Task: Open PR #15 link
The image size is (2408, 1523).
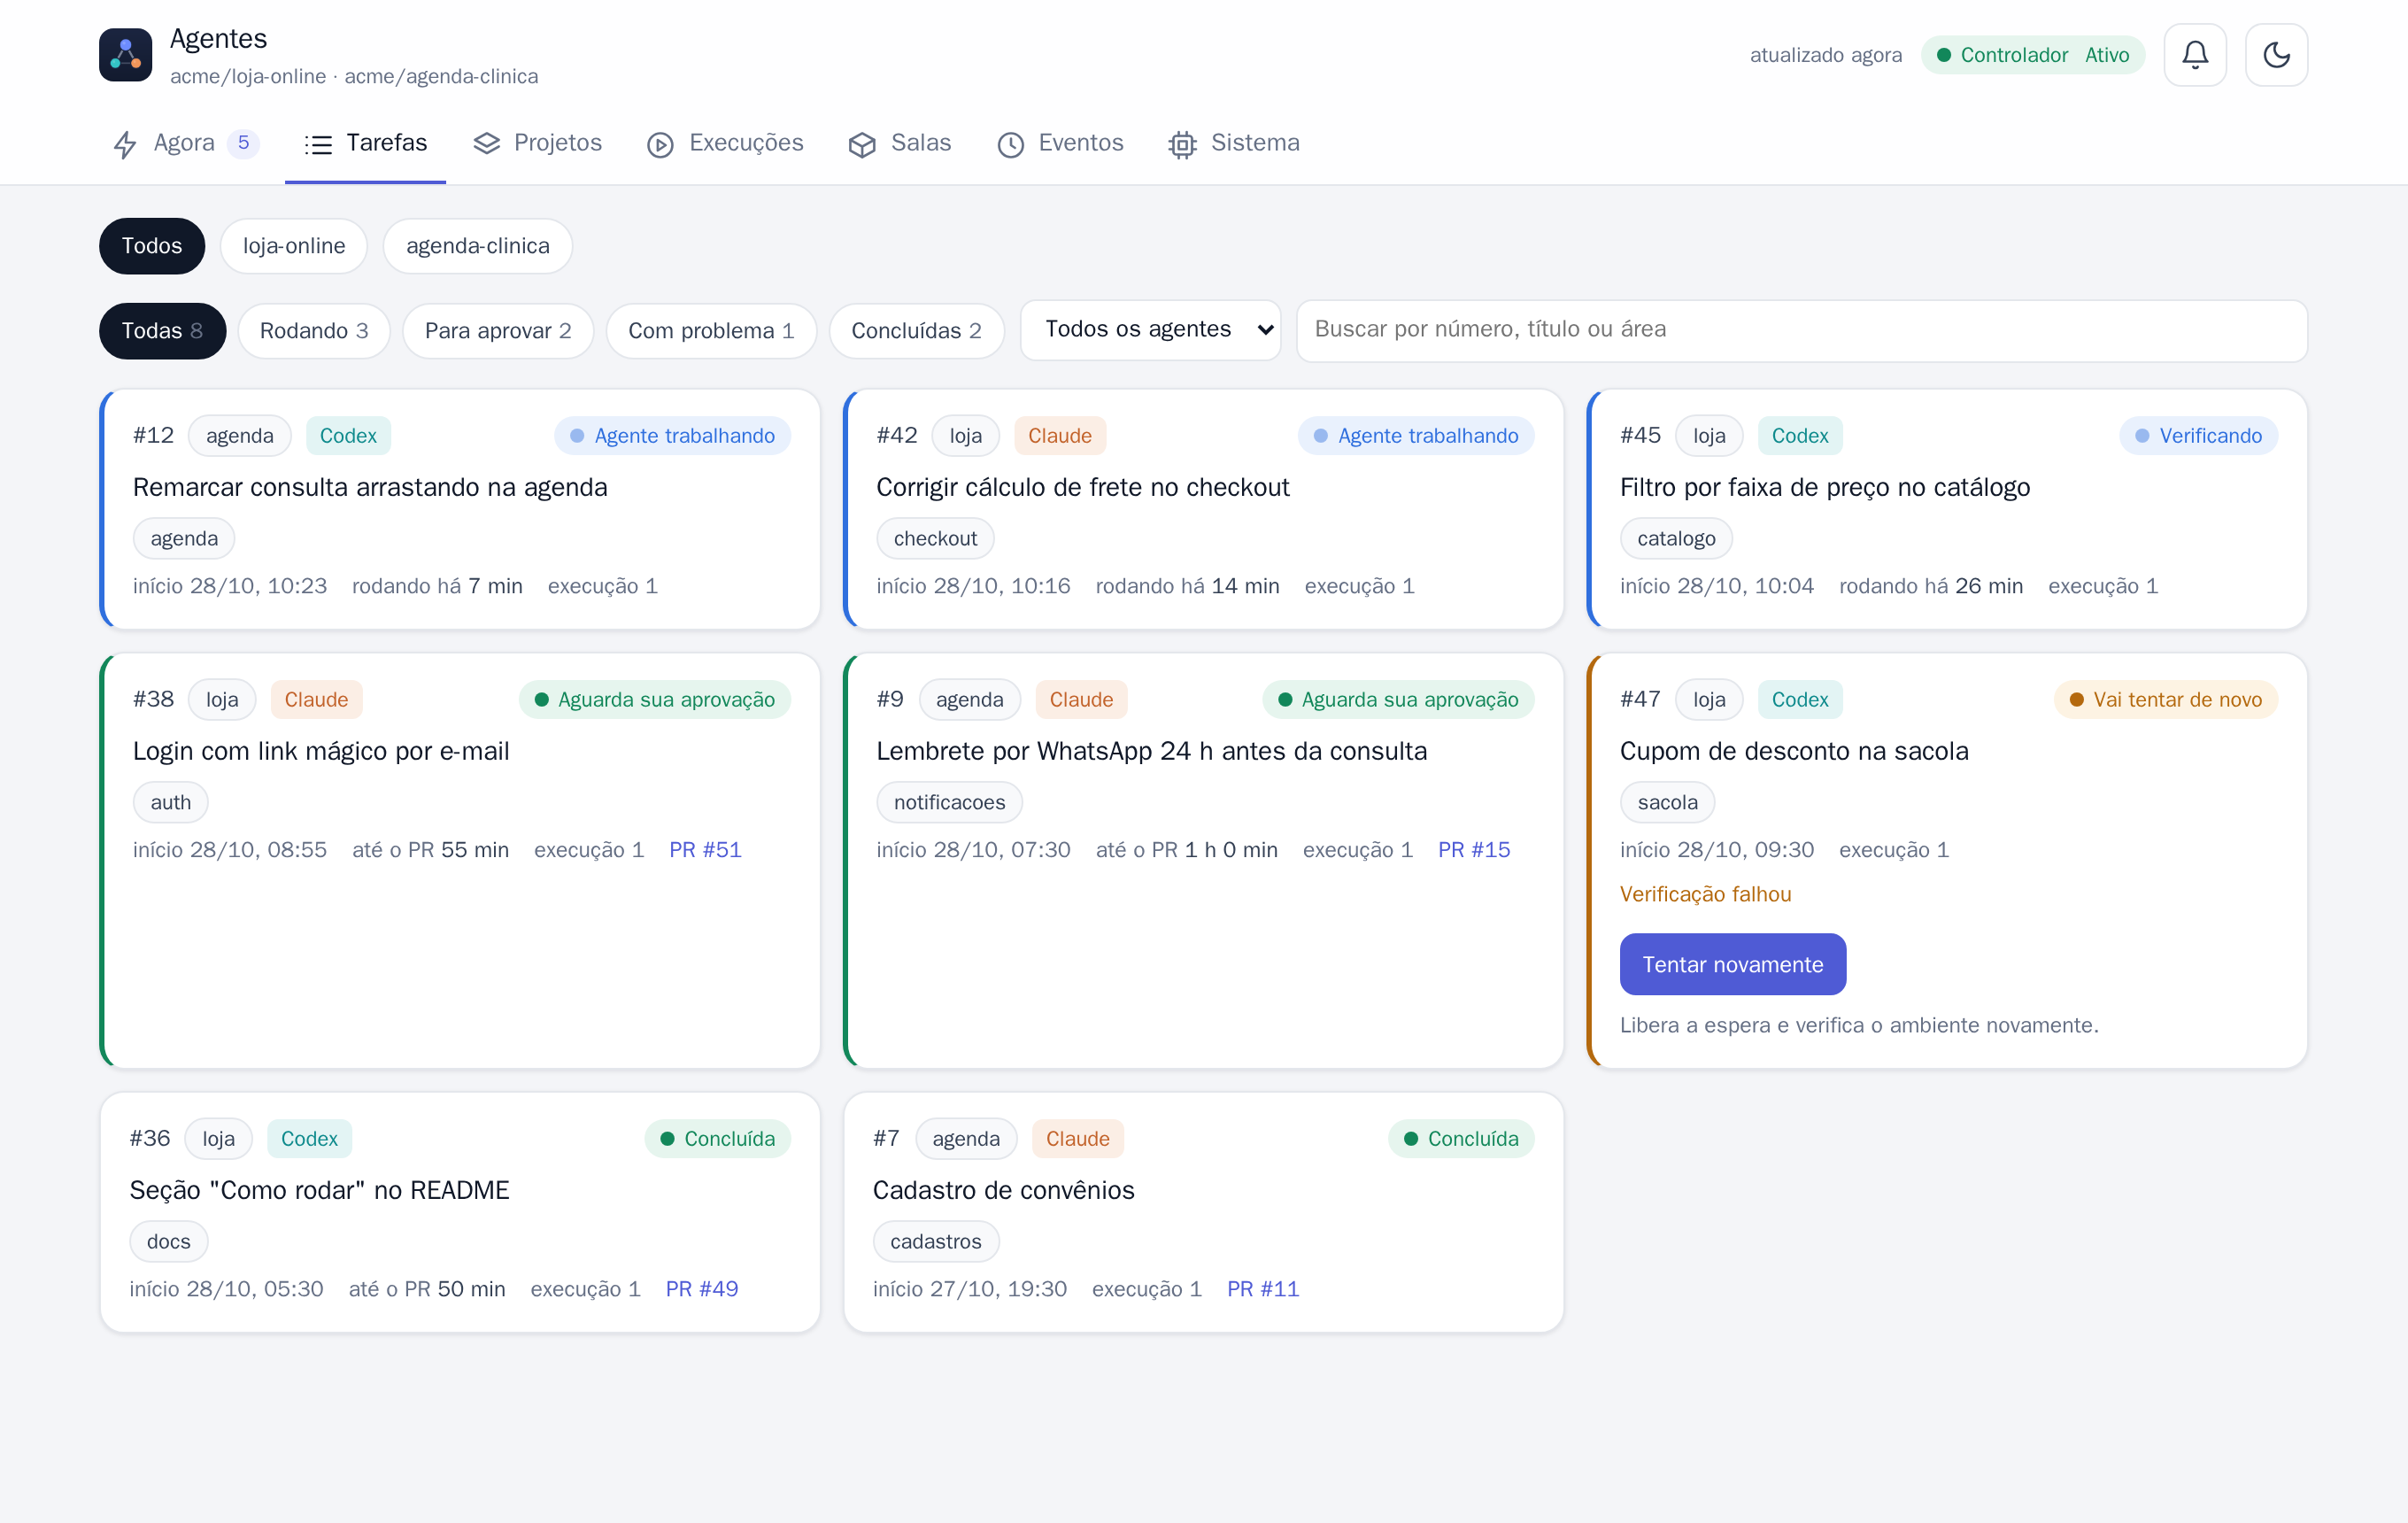Action: tap(1474, 850)
